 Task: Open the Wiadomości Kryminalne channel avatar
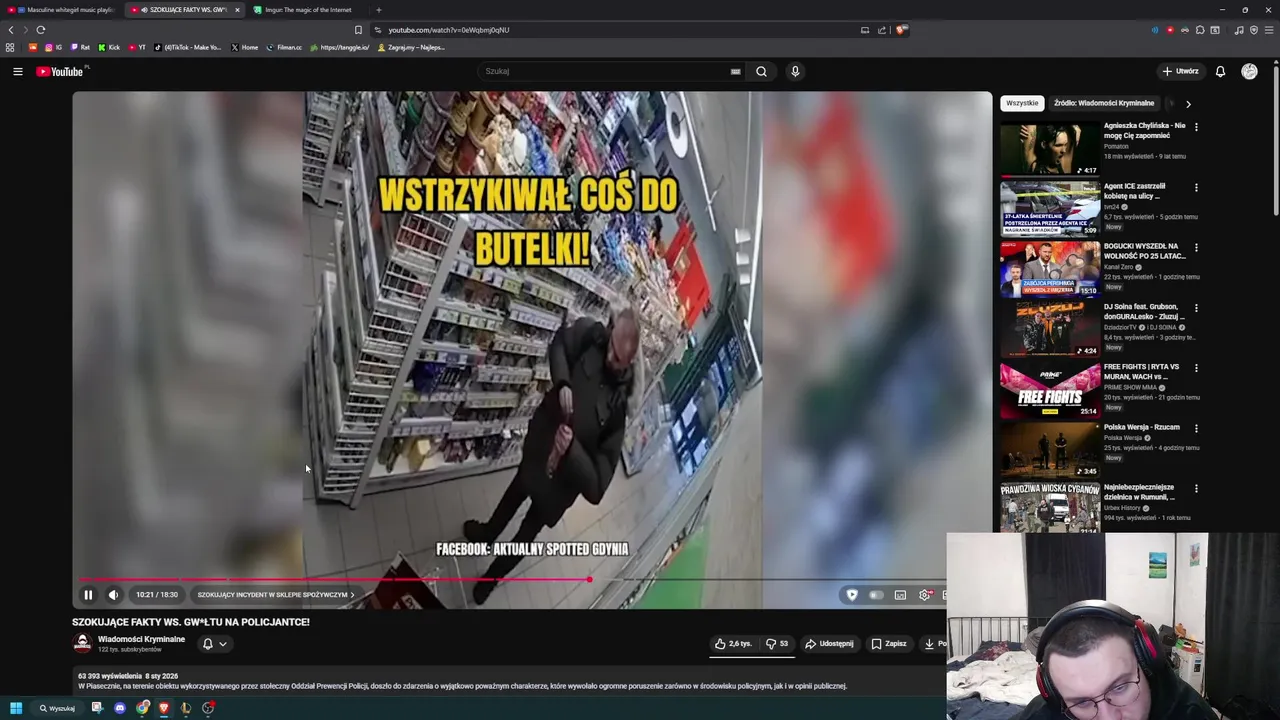(x=82, y=644)
